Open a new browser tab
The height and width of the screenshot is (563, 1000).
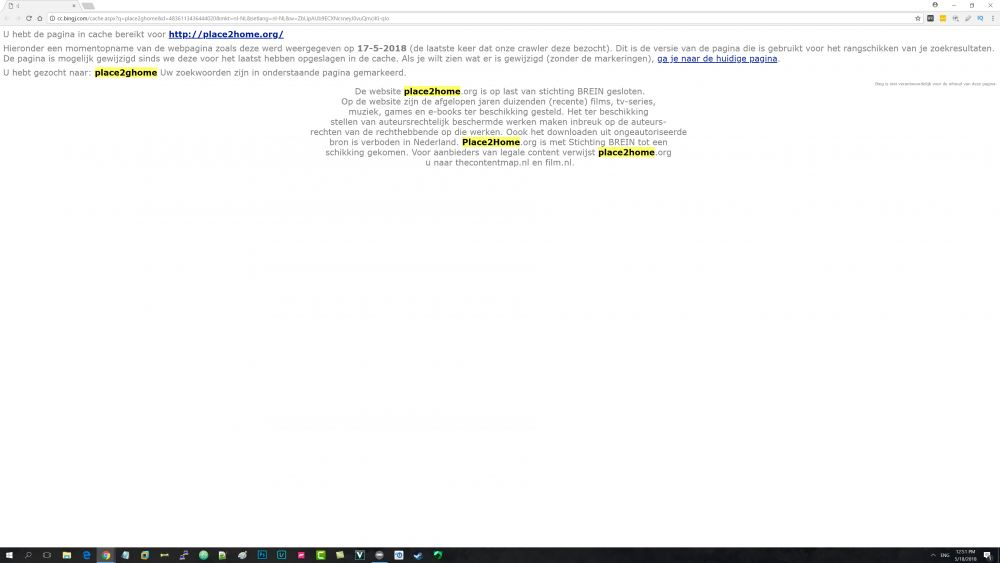click(89, 6)
